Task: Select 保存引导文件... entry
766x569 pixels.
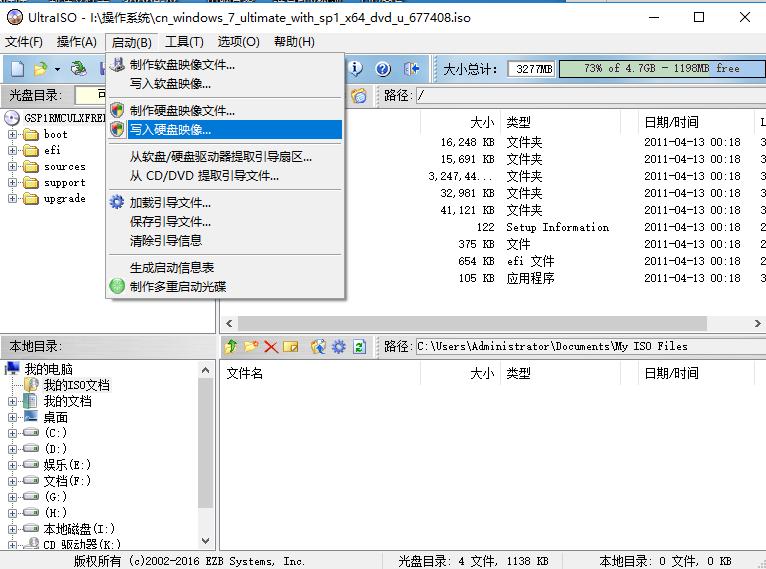Action: [x=224, y=221]
